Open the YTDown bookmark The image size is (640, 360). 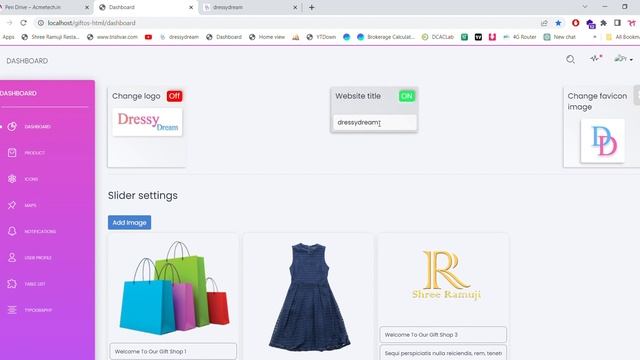[321, 37]
